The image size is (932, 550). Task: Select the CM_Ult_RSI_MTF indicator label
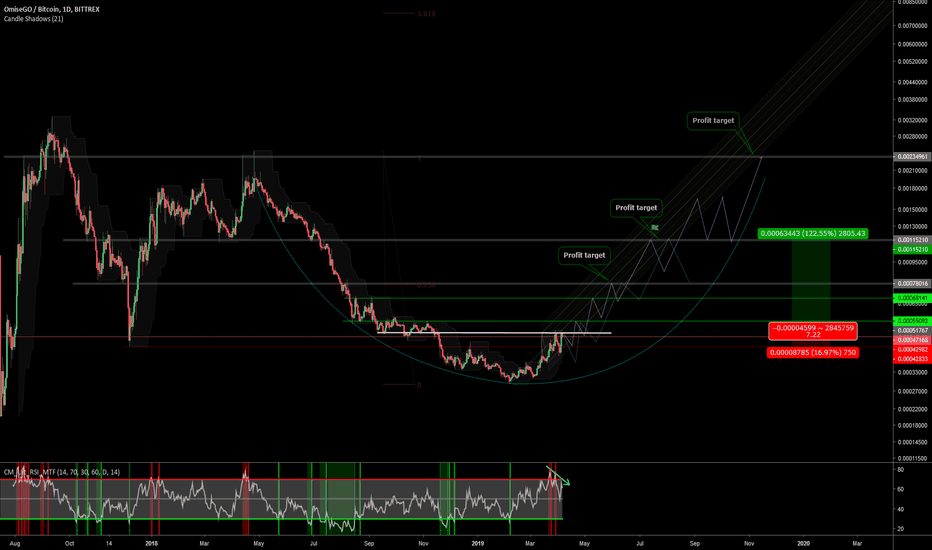coord(62,472)
